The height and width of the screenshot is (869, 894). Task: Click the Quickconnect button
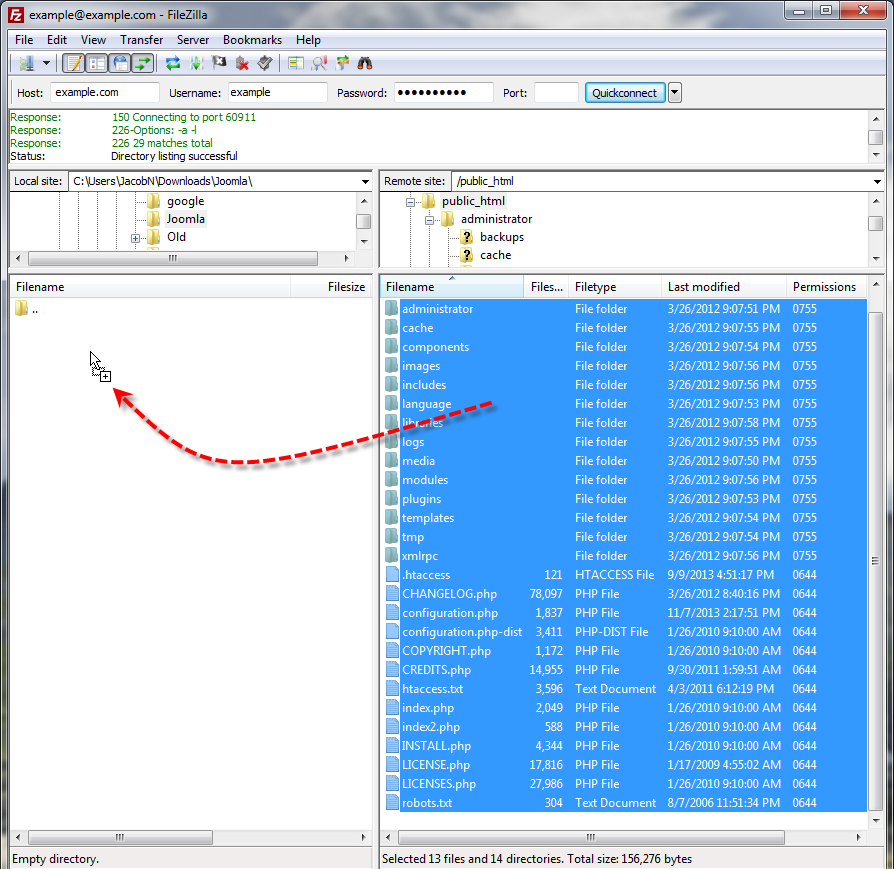624,93
